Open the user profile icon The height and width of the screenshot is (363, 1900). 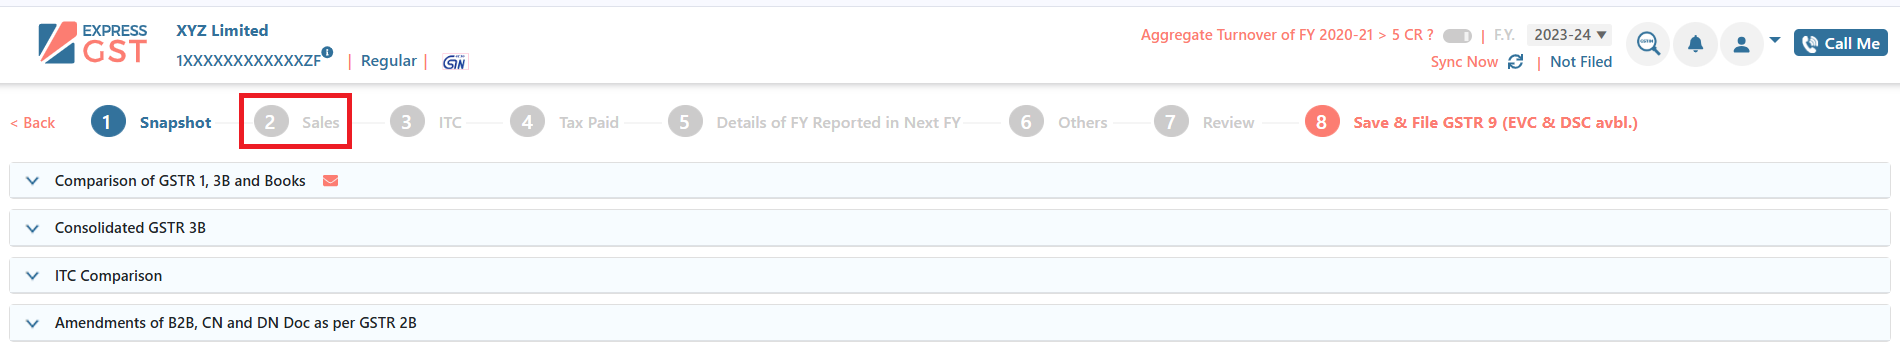[1741, 44]
